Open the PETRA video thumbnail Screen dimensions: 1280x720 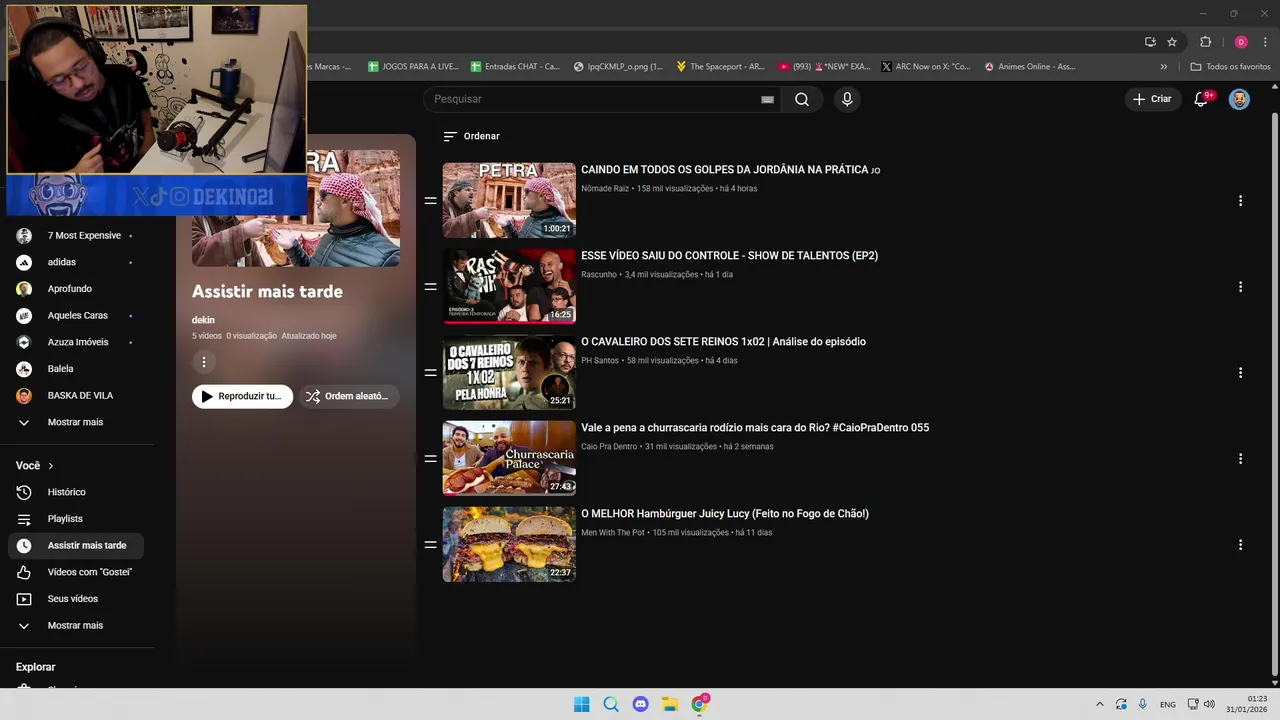click(x=509, y=200)
